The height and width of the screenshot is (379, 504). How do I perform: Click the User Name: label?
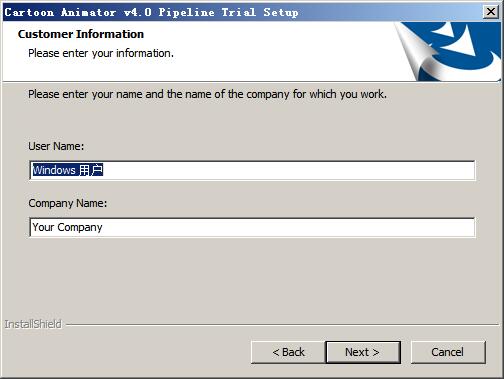[x=56, y=146]
